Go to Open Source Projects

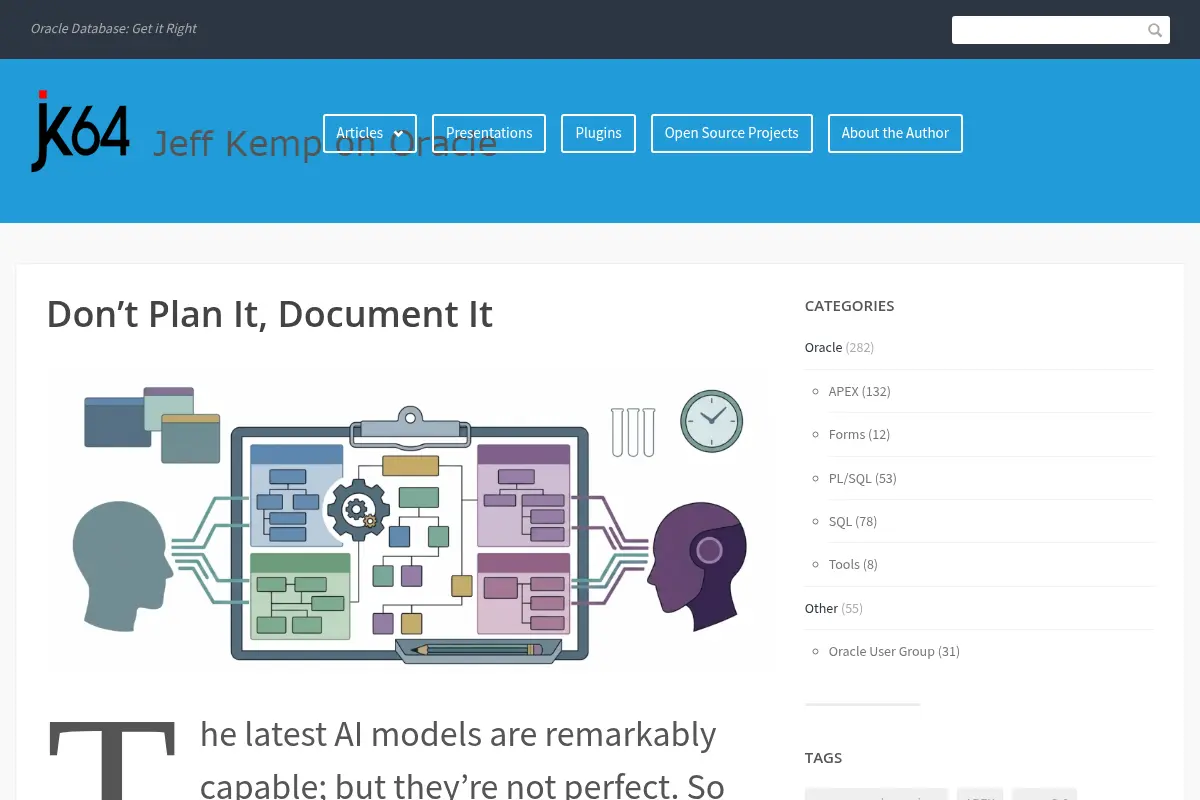point(731,133)
